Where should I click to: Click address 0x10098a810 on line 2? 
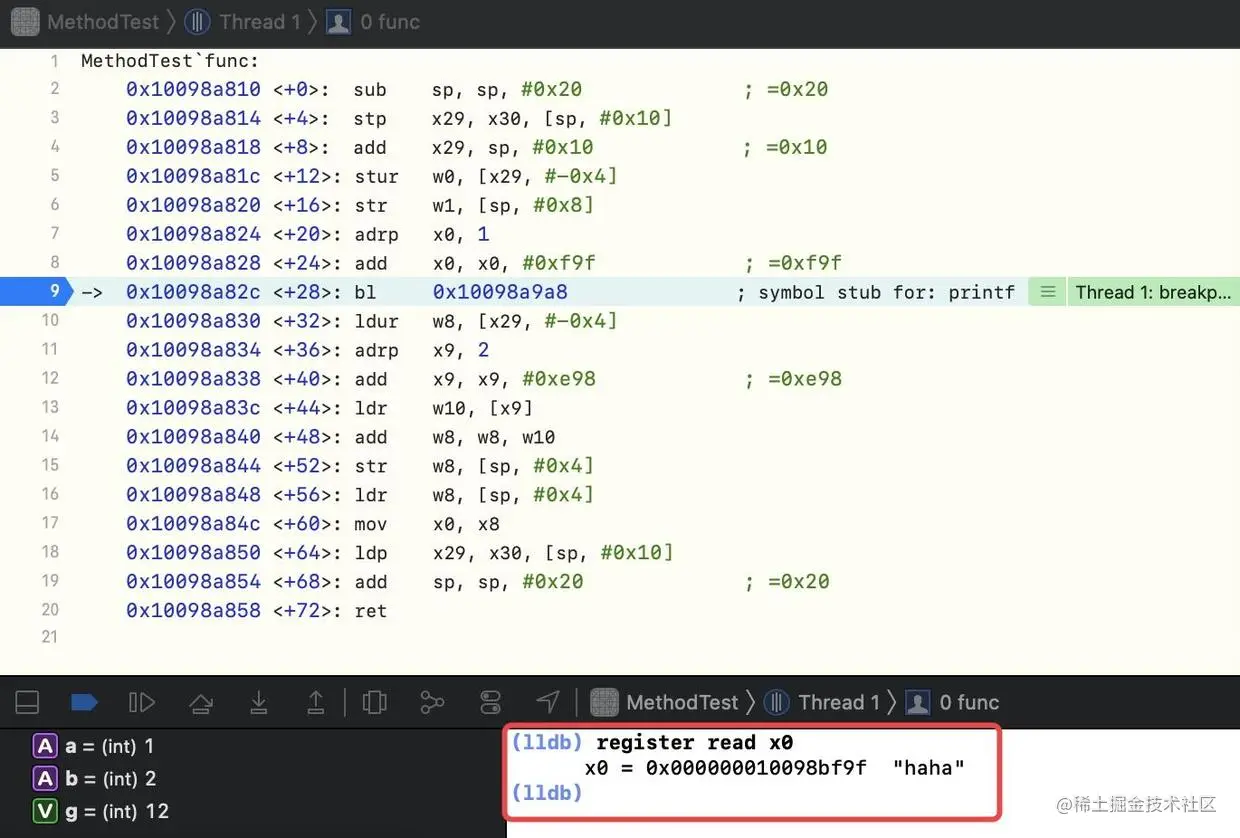coord(193,89)
